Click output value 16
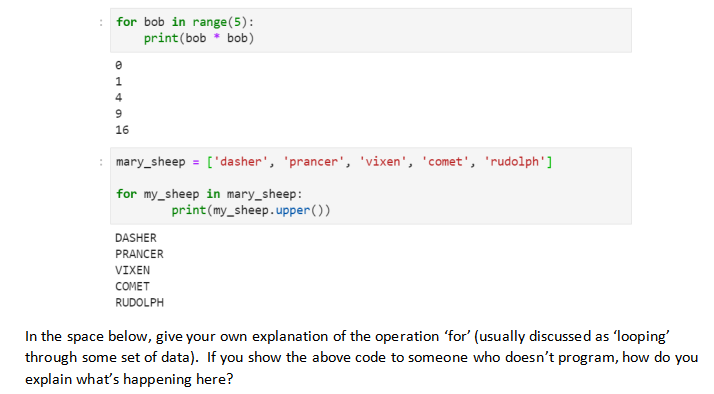Image resolution: width=714 pixels, height=394 pixels. point(122,130)
